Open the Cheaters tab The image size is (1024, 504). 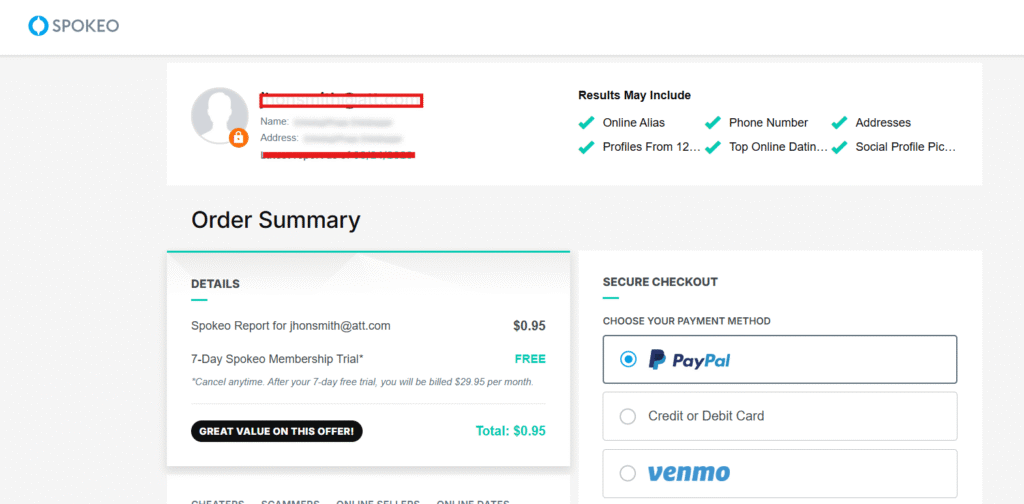[215, 501]
